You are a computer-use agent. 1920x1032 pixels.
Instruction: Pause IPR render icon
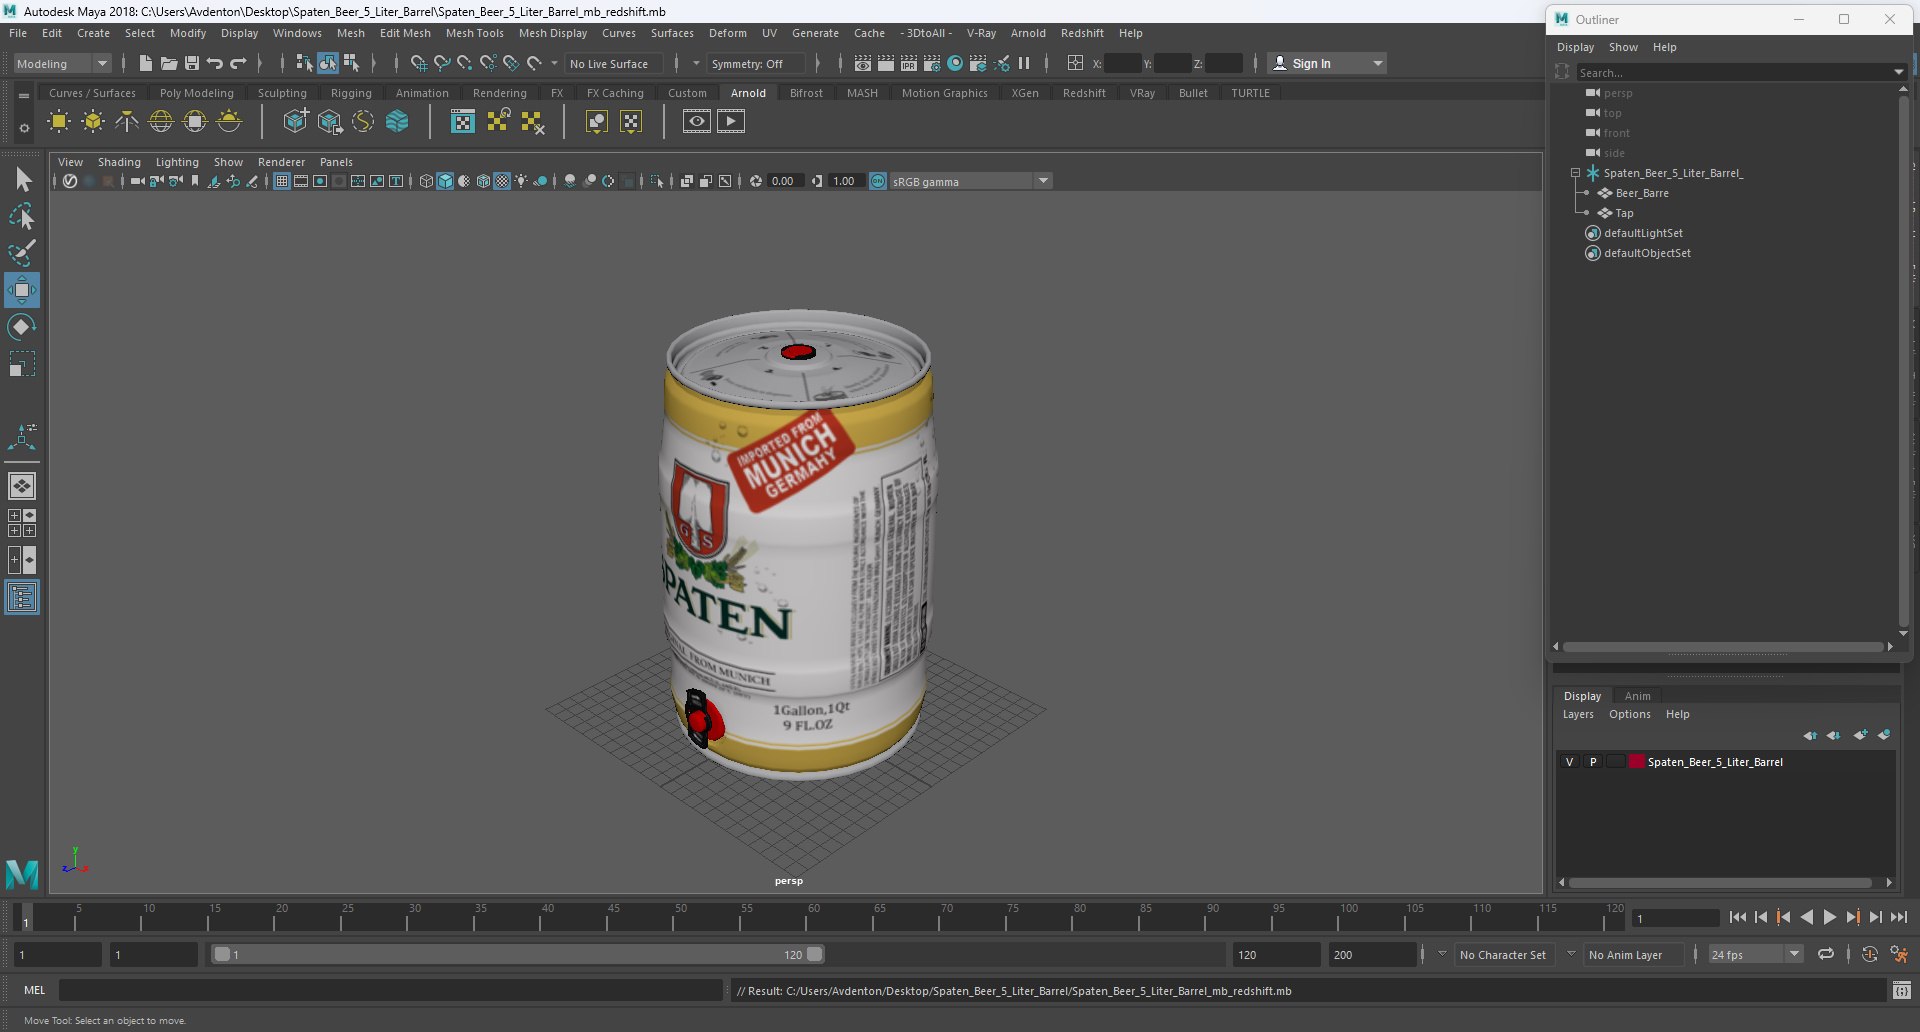click(1024, 63)
